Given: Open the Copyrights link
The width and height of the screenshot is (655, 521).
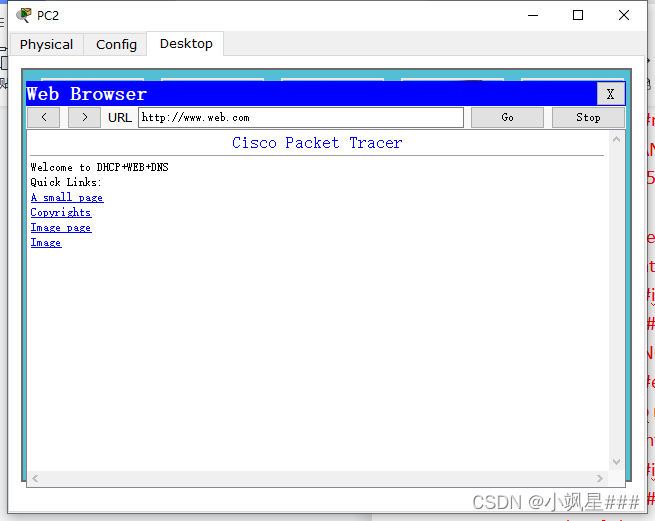Looking at the screenshot, I should coord(61,212).
